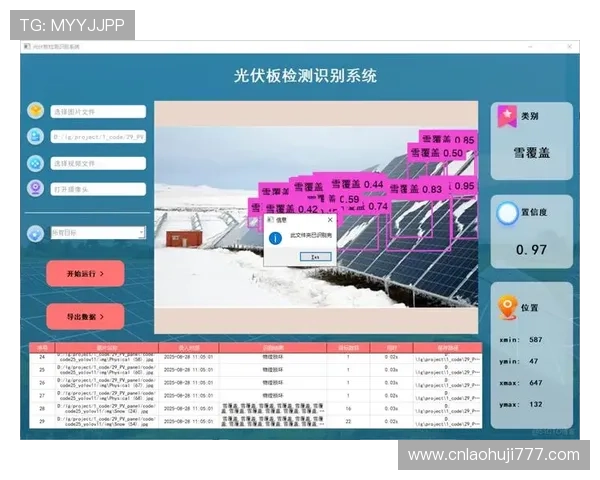Click the 保存路径 column header

[448, 348]
